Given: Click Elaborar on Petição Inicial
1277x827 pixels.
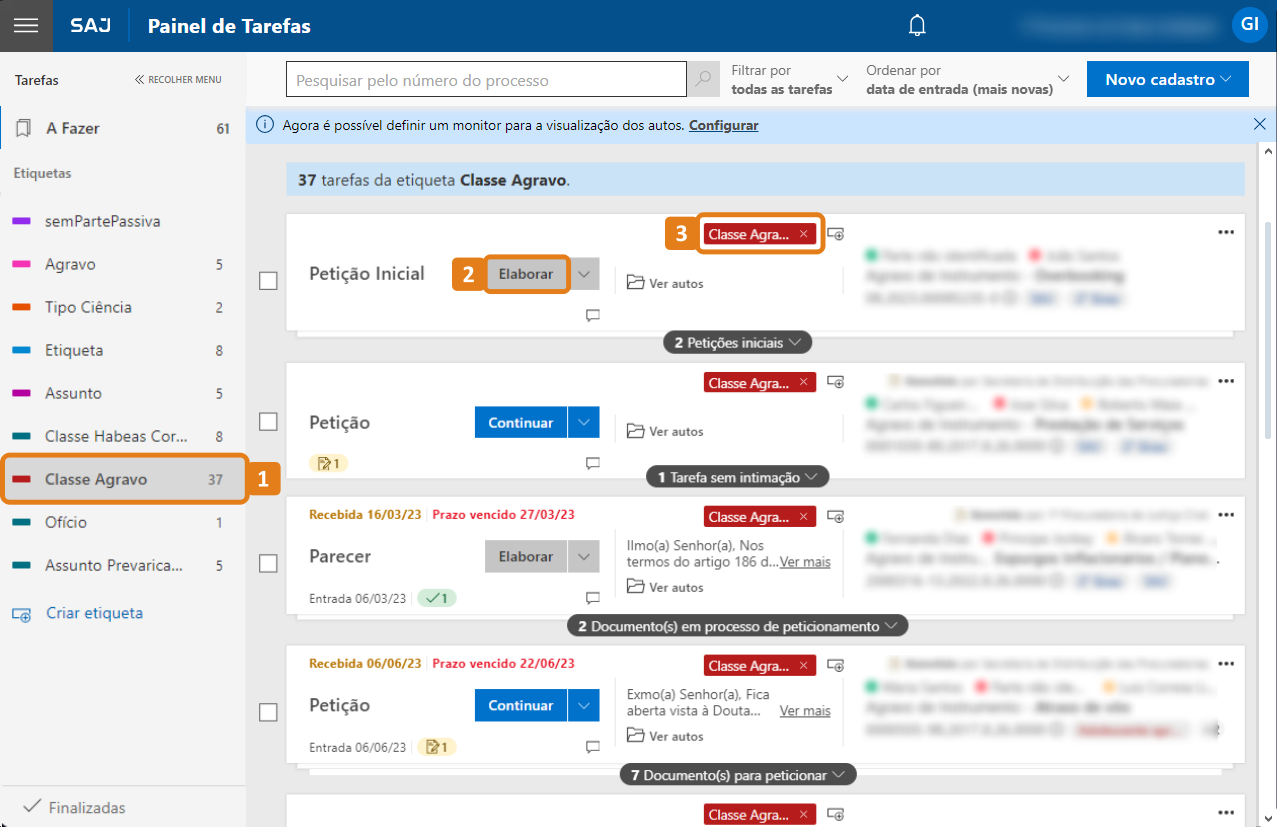Looking at the screenshot, I should pyautogui.click(x=526, y=274).
